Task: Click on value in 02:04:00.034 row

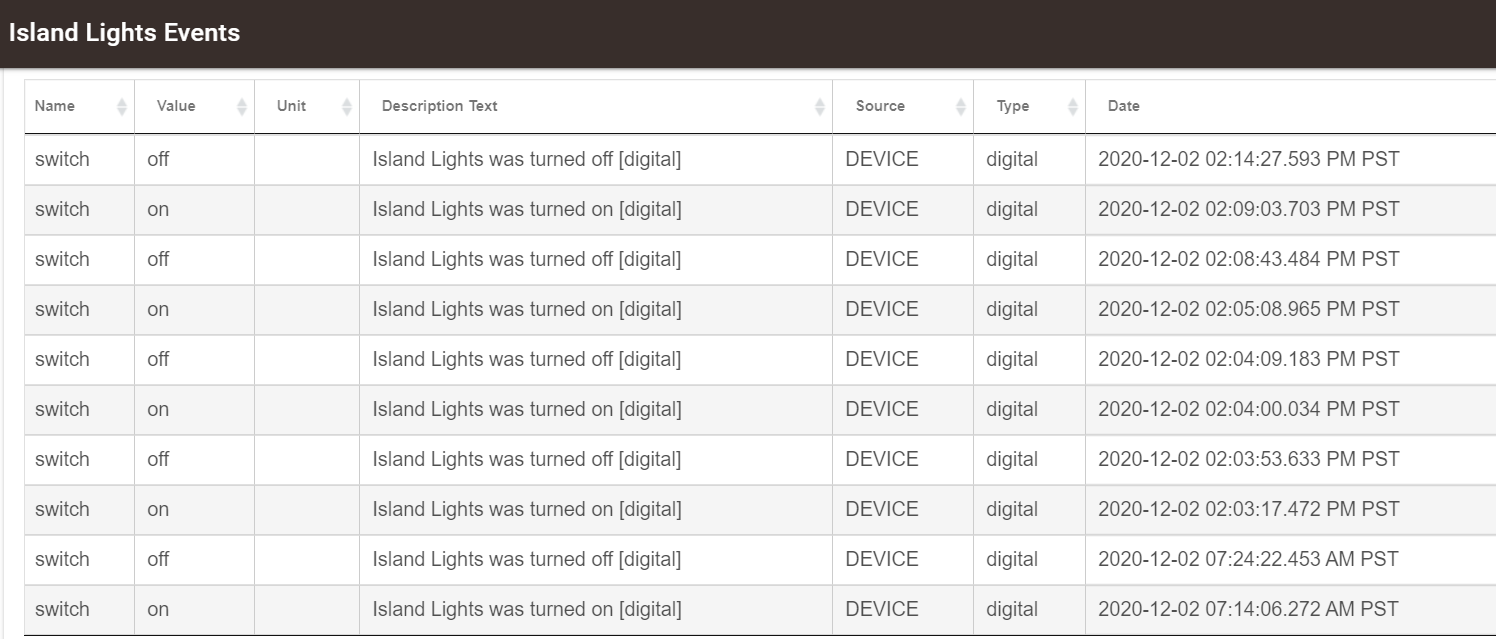Action: click(x=158, y=409)
